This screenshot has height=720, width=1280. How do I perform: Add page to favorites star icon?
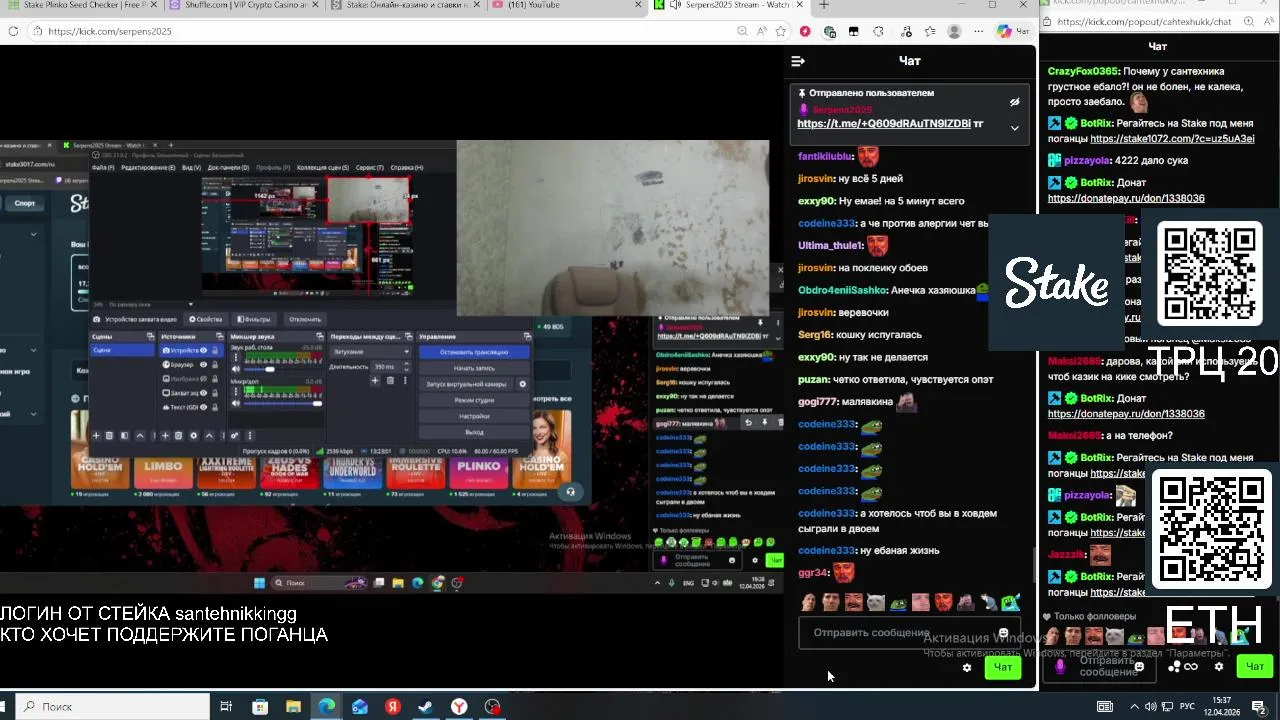tap(781, 31)
